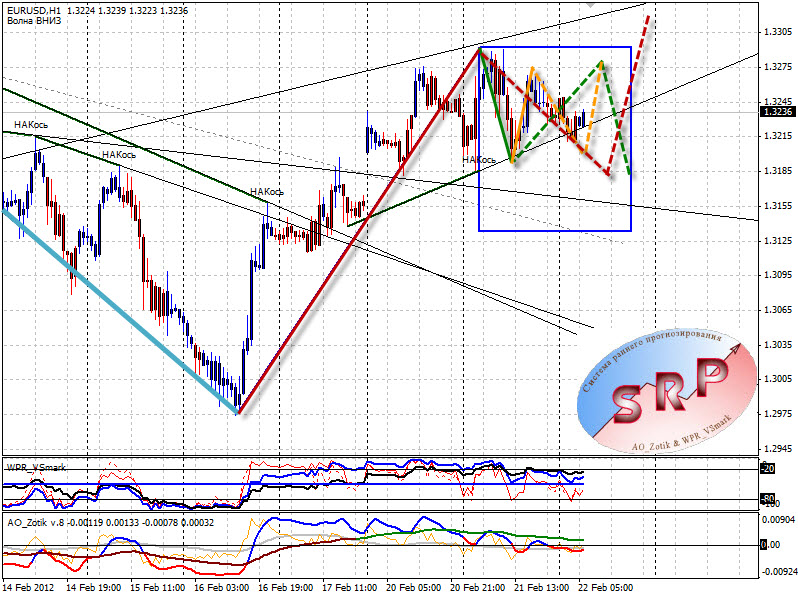The image size is (798, 596).
Task: Click the 1.3305 price axis label
Action: pos(779,32)
